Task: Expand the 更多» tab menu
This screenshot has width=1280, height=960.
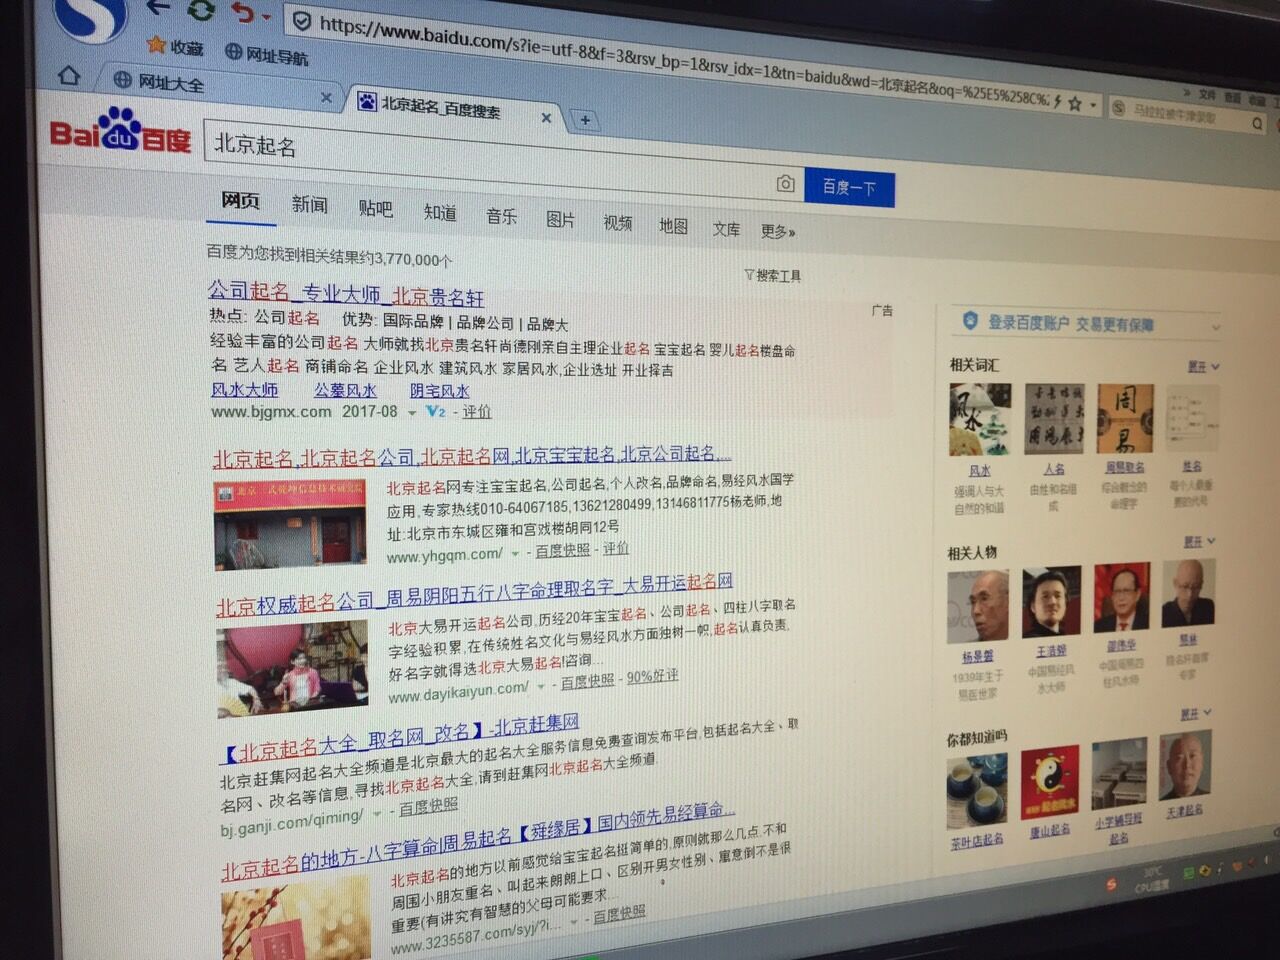Action: pos(778,232)
